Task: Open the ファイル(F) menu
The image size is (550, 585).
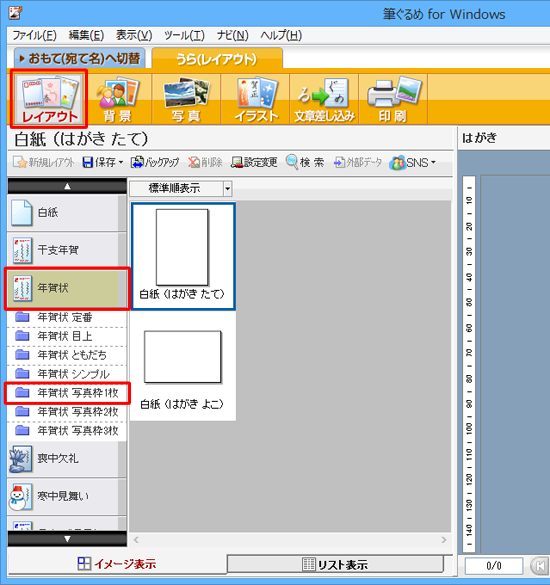Action: click(x=34, y=35)
